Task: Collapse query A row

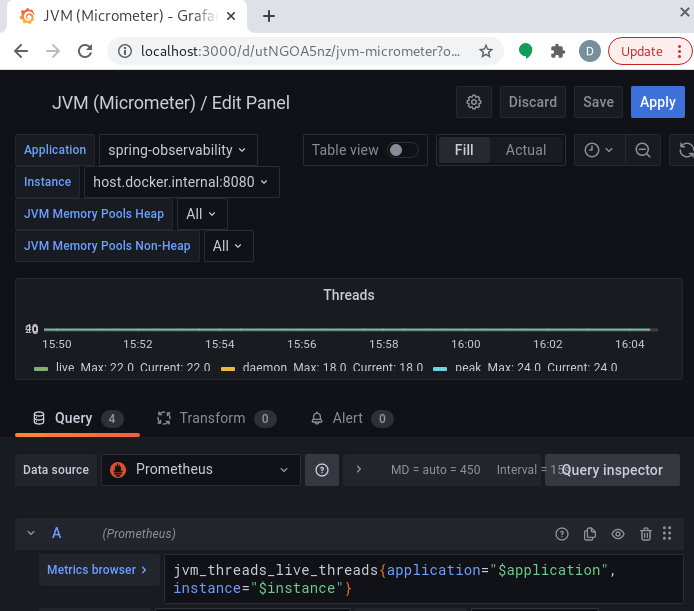Action: pos(31,533)
